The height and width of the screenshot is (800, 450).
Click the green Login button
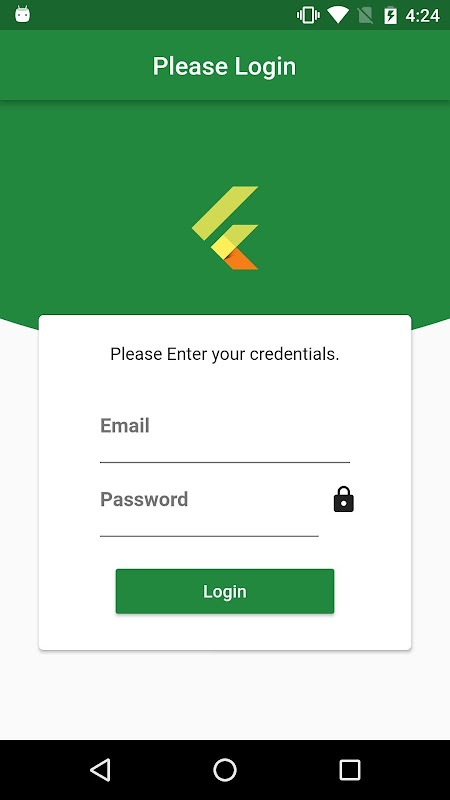[x=225, y=591]
